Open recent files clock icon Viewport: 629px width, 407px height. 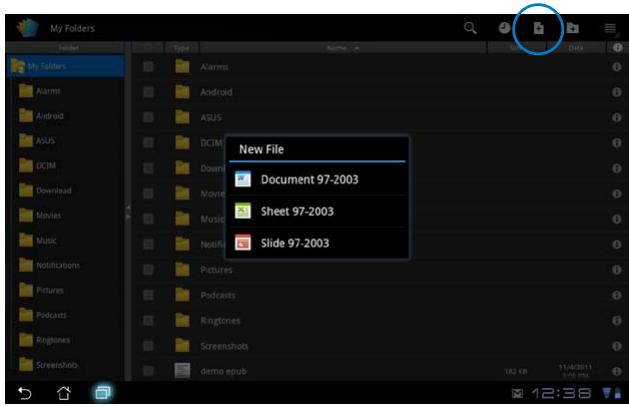click(504, 28)
